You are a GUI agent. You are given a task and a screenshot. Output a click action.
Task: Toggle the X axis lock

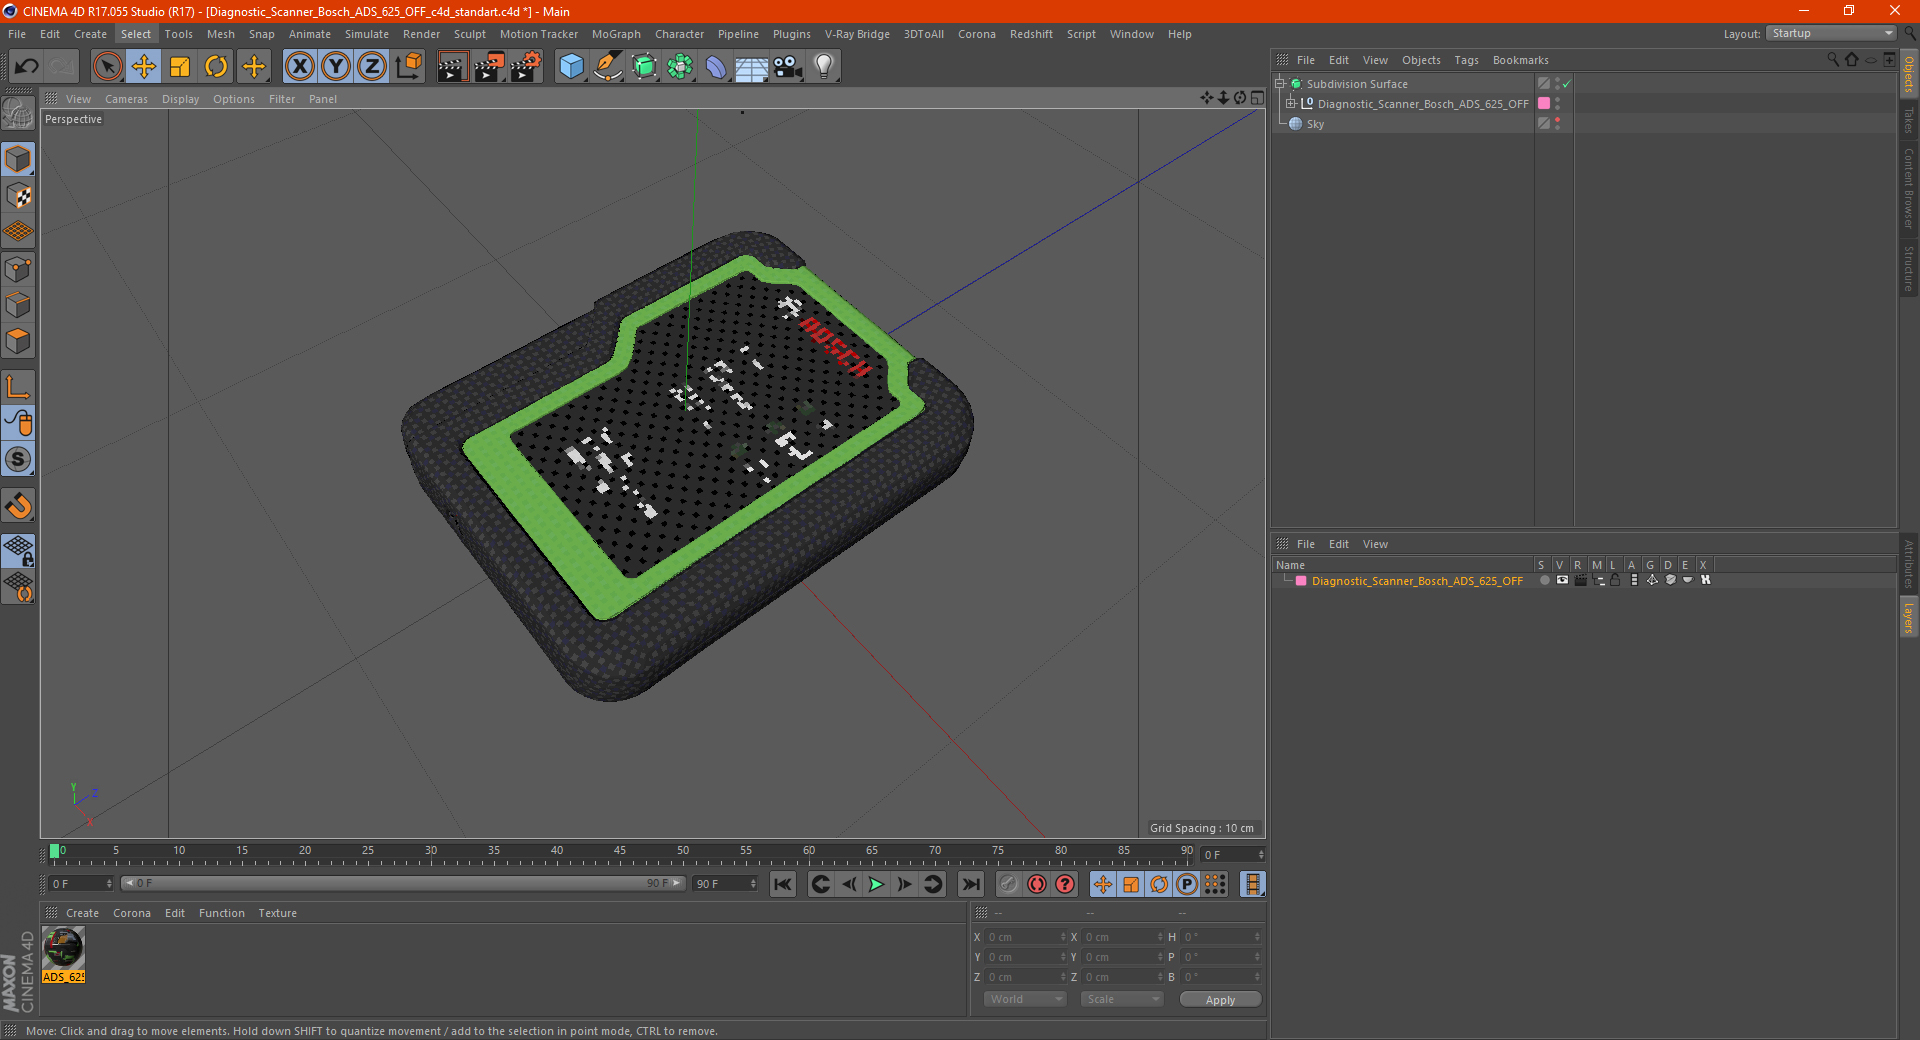tap(299, 67)
